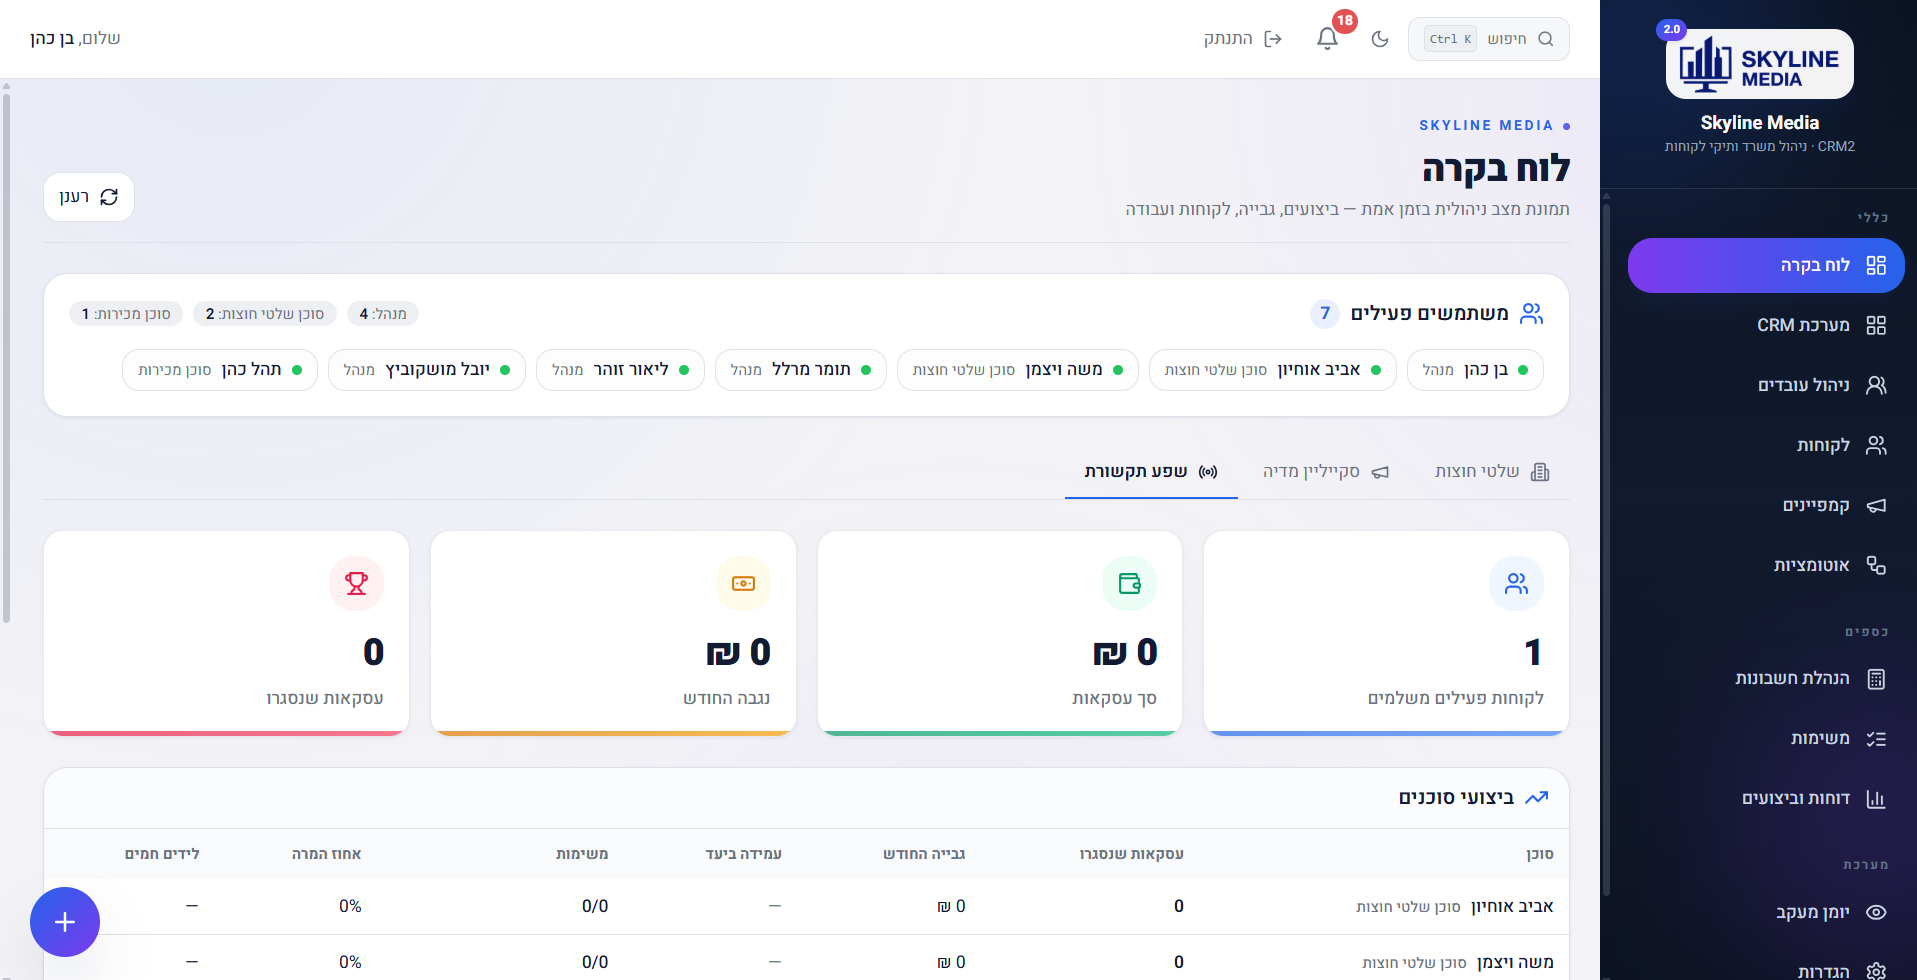This screenshot has height=980, width=1917.
Task: Open לוח בקרה in the sidebar
Action: [1766, 265]
